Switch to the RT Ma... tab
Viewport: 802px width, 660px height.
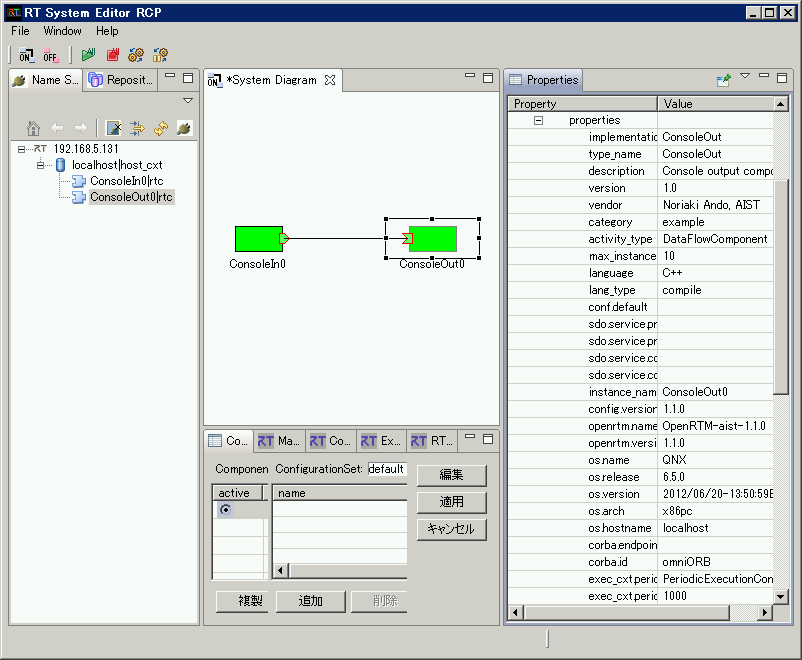tap(279, 441)
